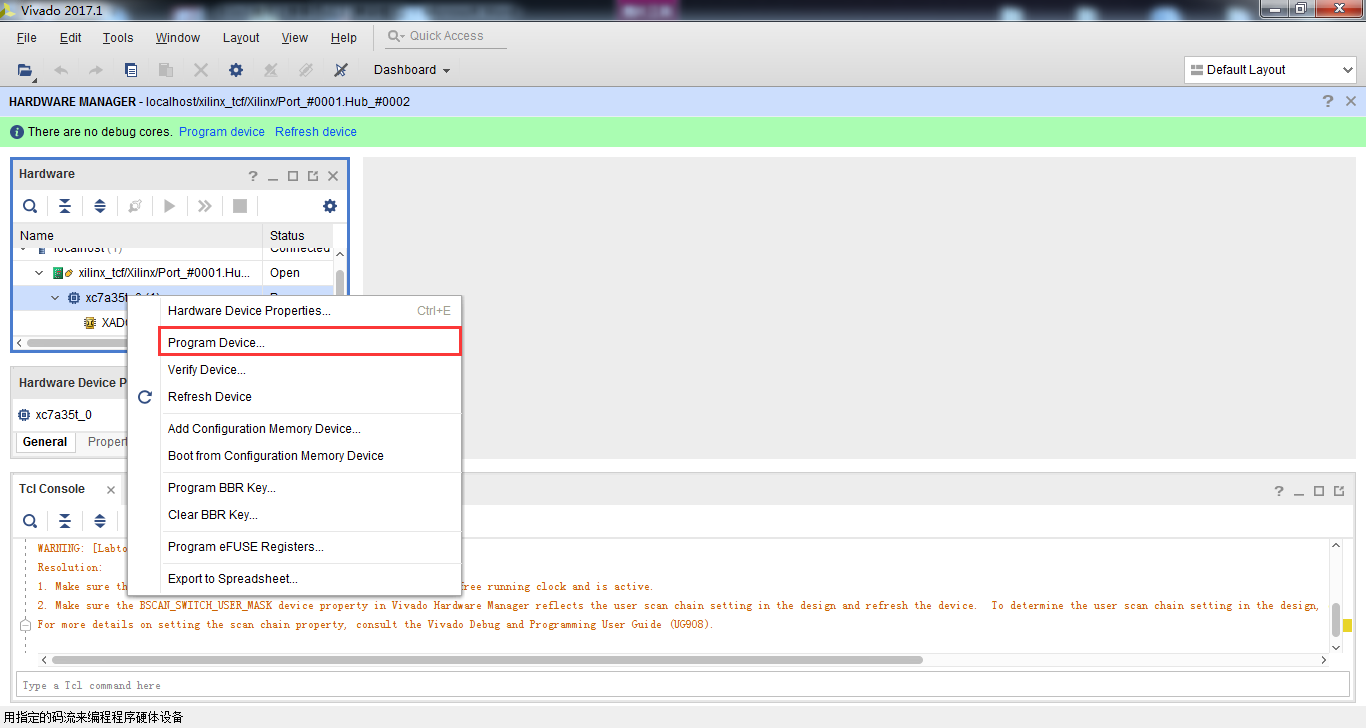
Task: Collapse the xc7a35t_0 tree node
Action: tap(55, 298)
